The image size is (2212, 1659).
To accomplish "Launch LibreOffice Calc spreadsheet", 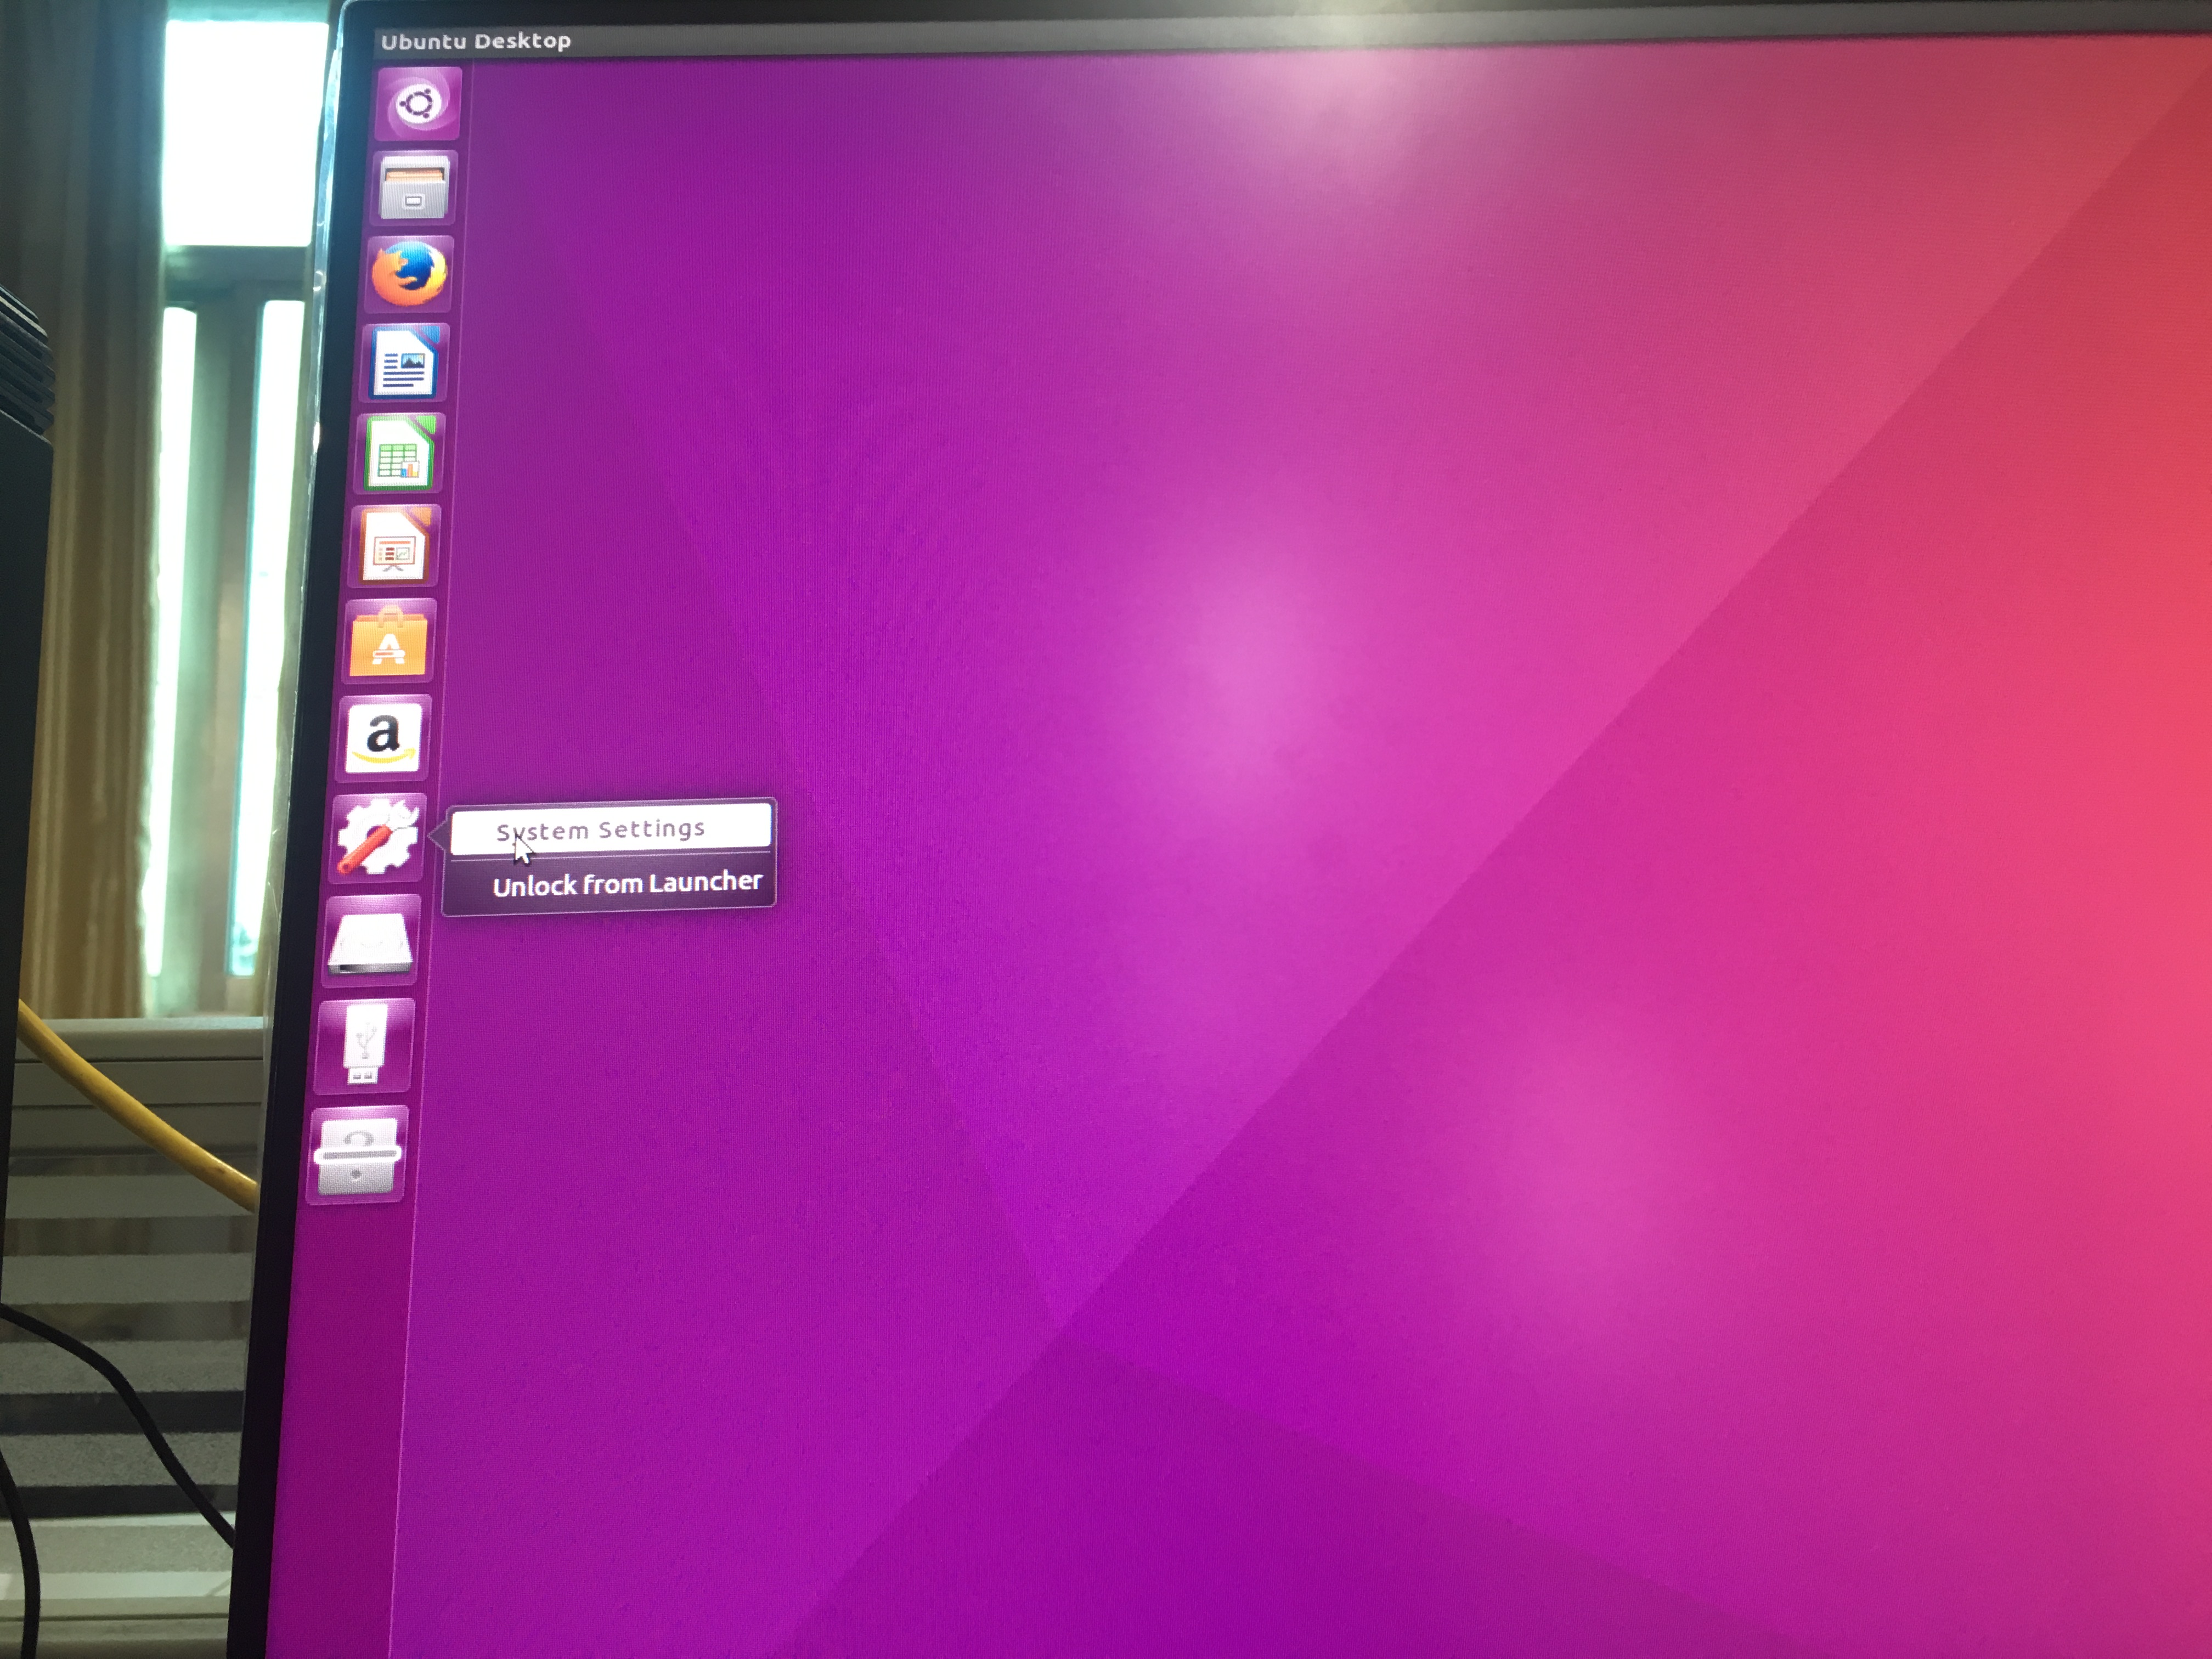I will (x=399, y=455).
